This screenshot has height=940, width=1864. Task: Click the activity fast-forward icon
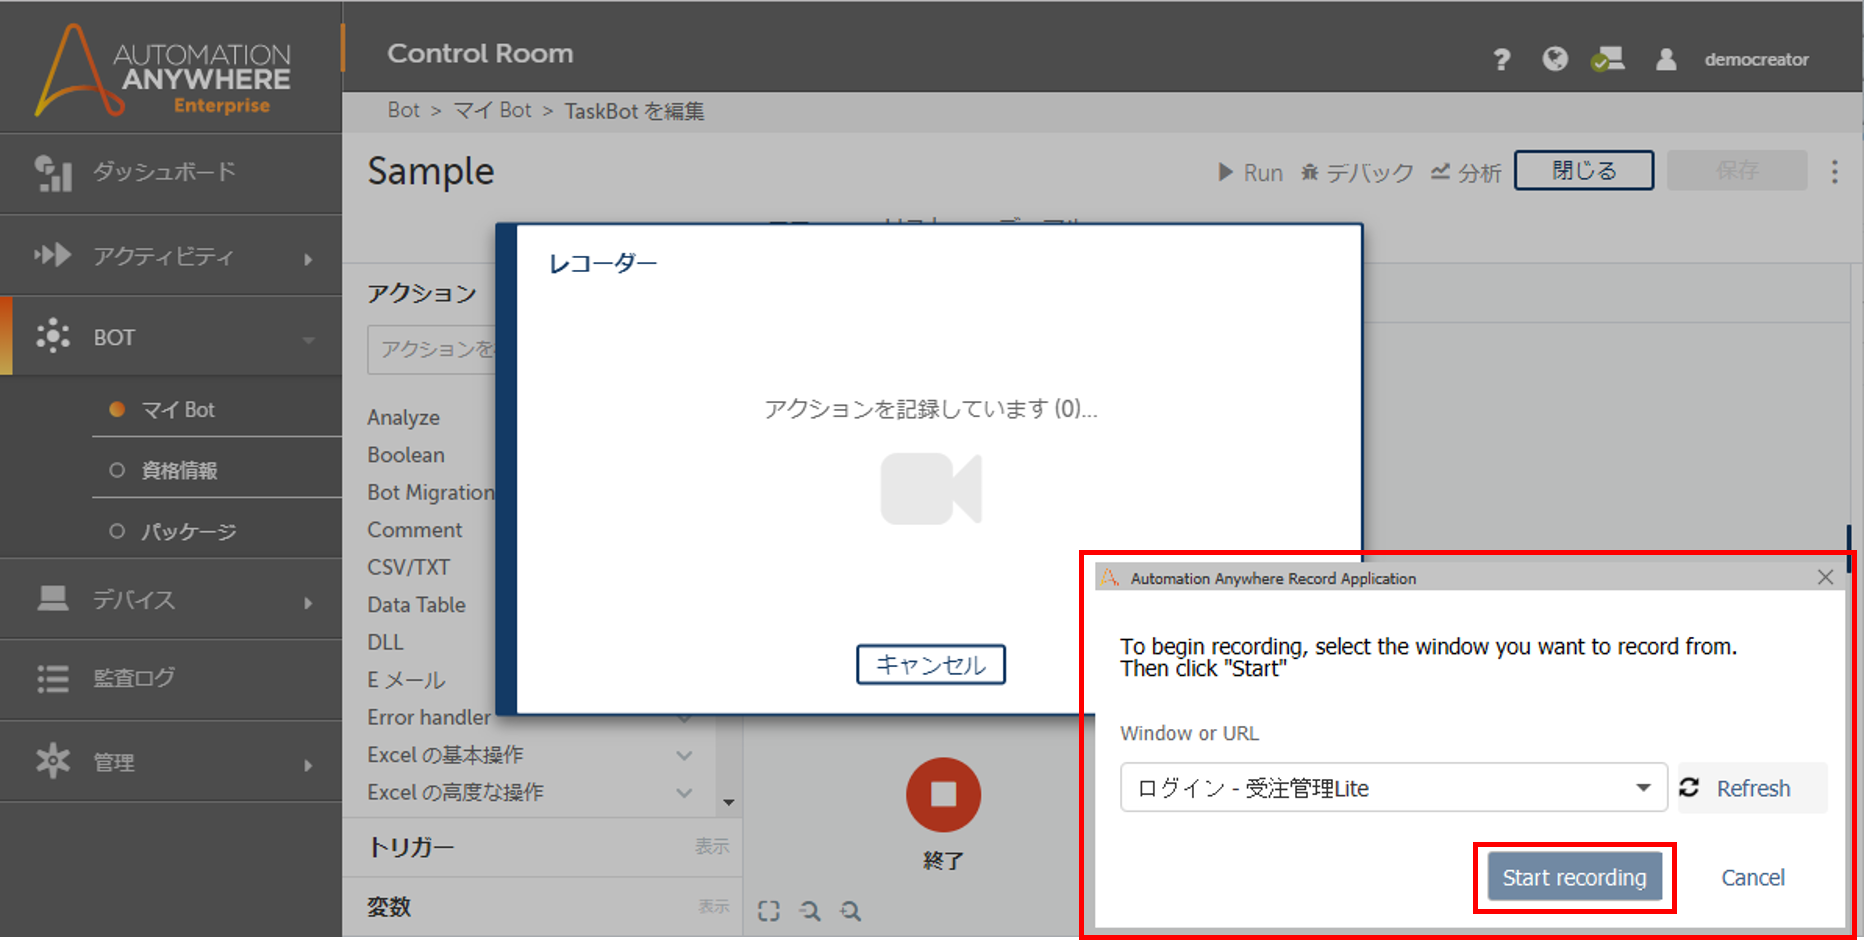tap(53, 255)
